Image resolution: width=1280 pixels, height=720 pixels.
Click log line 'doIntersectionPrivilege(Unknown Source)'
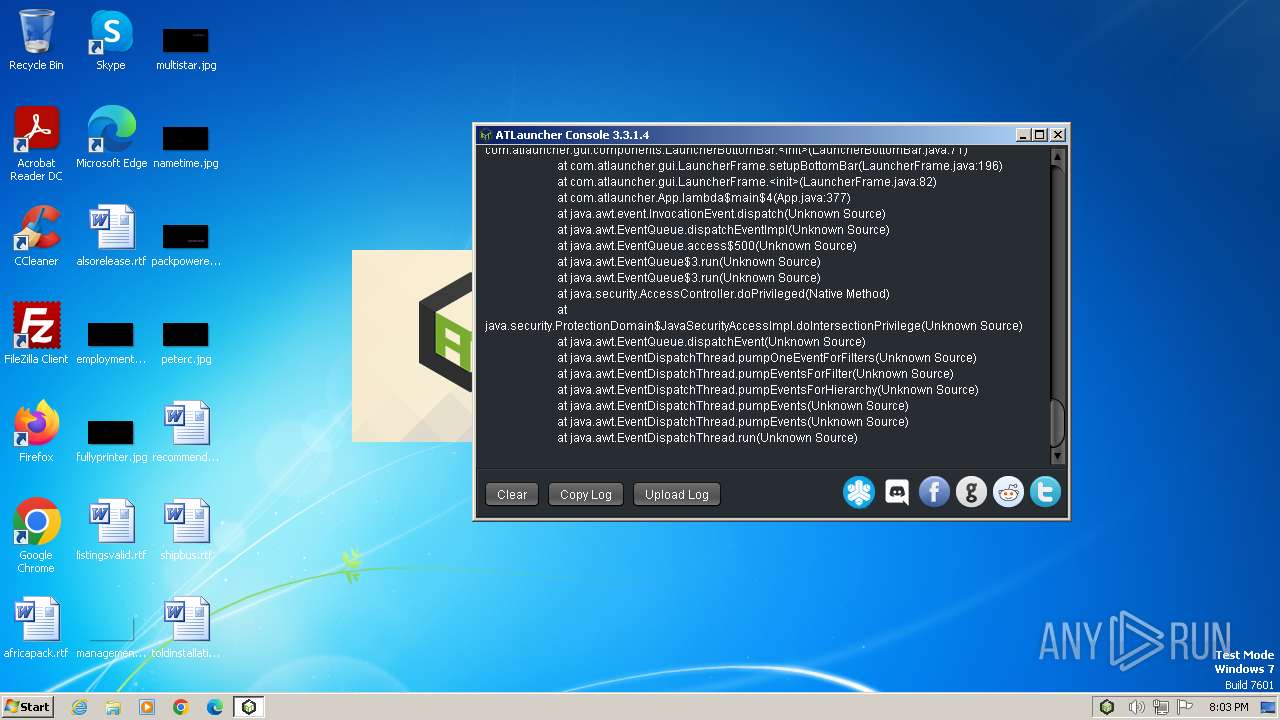[754, 326]
